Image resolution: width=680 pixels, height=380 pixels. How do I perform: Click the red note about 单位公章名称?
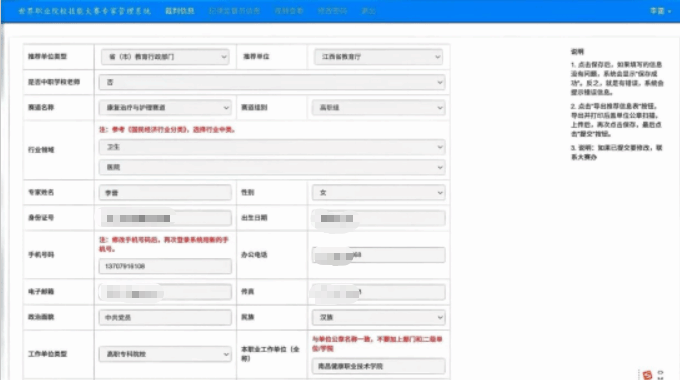click(x=377, y=344)
